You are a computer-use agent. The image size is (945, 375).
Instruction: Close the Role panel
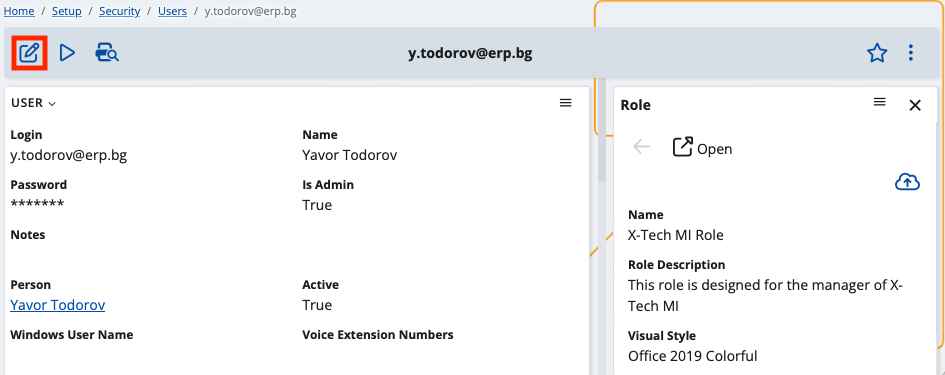tap(915, 106)
